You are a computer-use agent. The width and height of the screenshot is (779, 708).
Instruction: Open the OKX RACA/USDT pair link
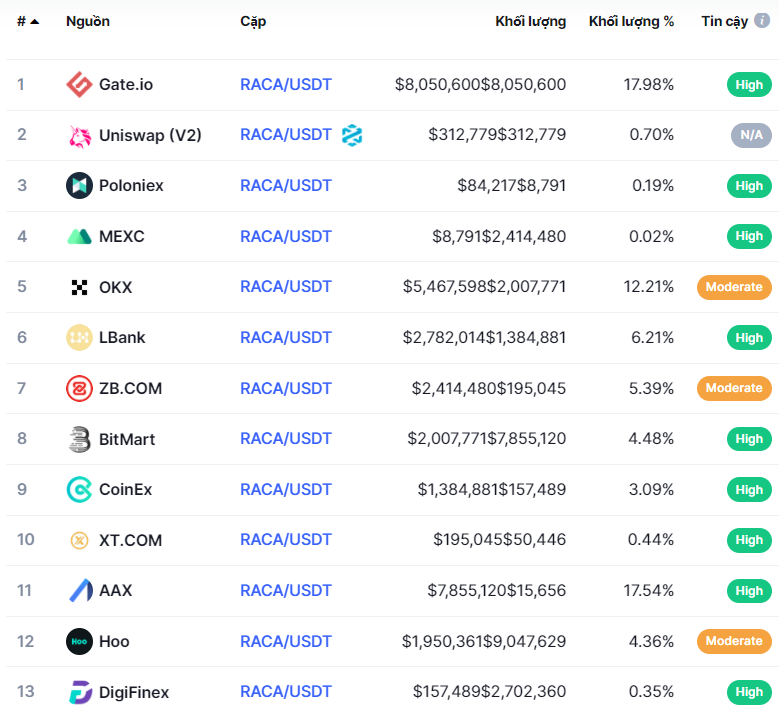click(x=286, y=287)
